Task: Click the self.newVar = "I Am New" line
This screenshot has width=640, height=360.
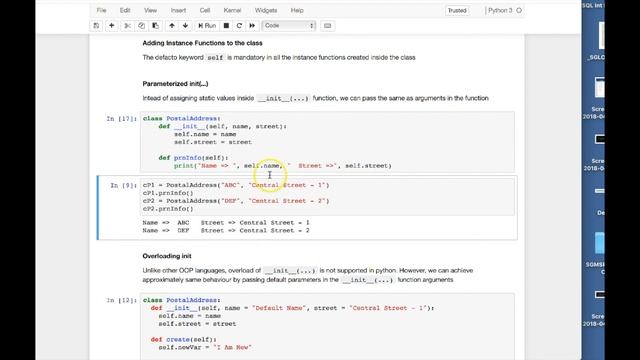Action: tap(205, 347)
